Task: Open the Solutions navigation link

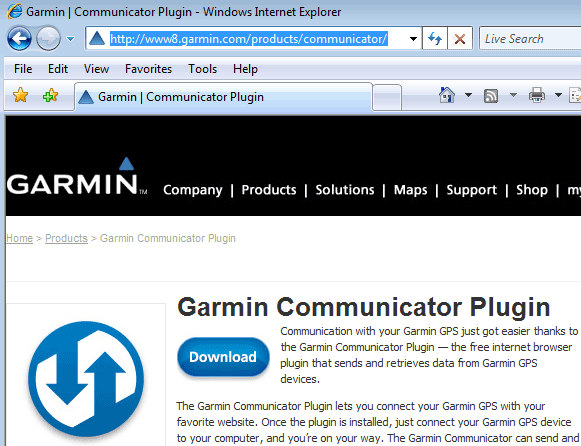Action: coord(345,190)
